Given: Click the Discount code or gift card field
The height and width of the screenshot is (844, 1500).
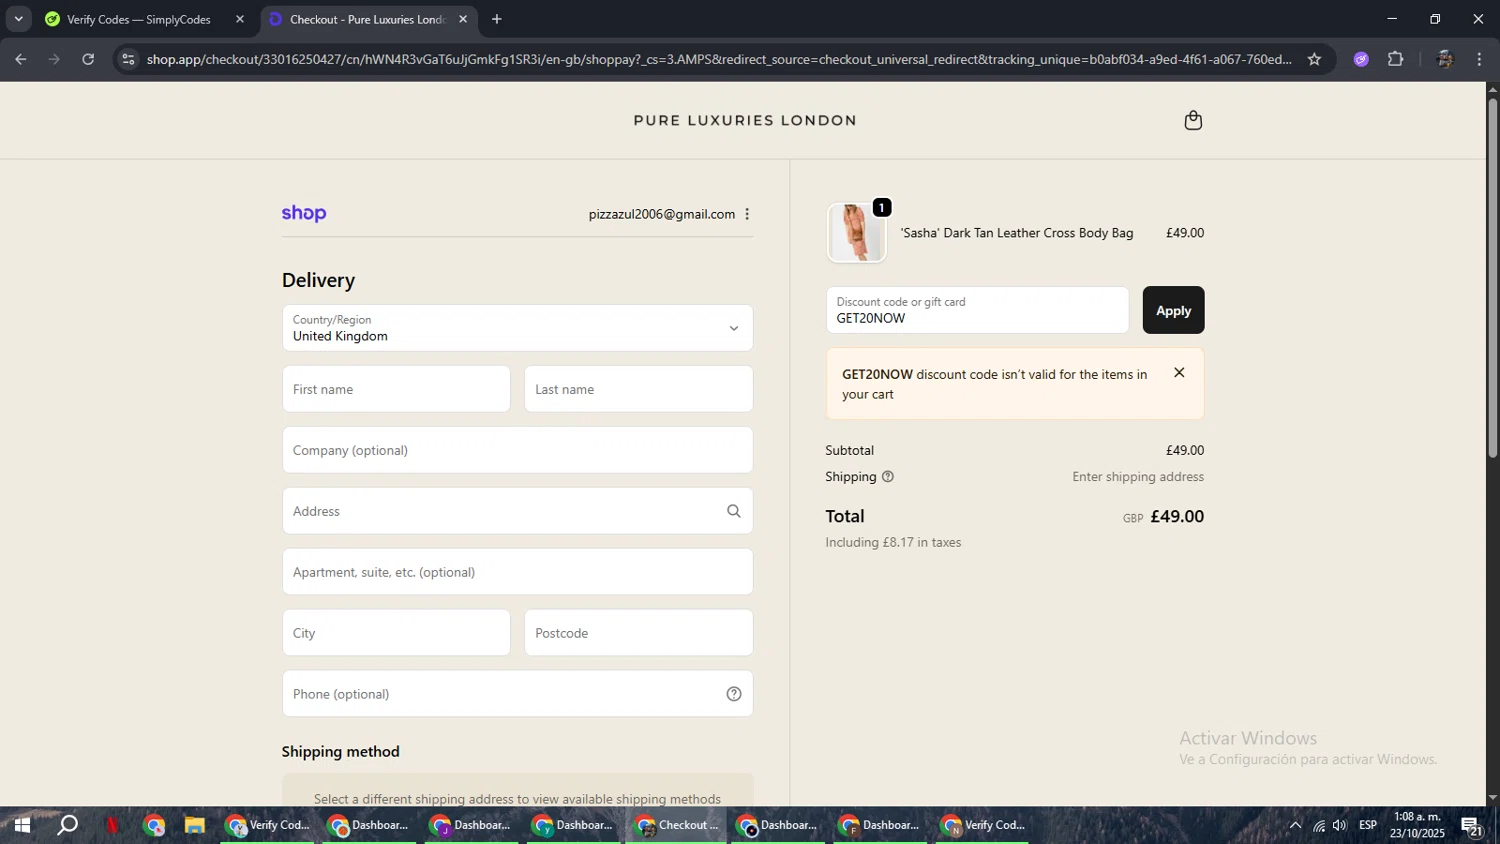Looking at the screenshot, I should (977, 310).
